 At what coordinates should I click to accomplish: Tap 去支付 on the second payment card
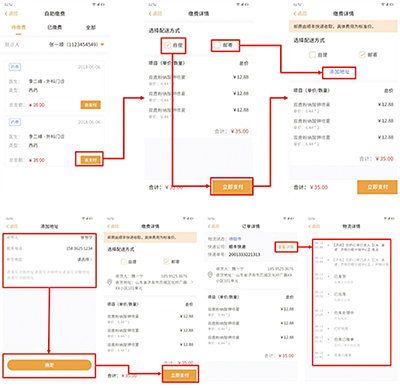pyautogui.click(x=90, y=160)
